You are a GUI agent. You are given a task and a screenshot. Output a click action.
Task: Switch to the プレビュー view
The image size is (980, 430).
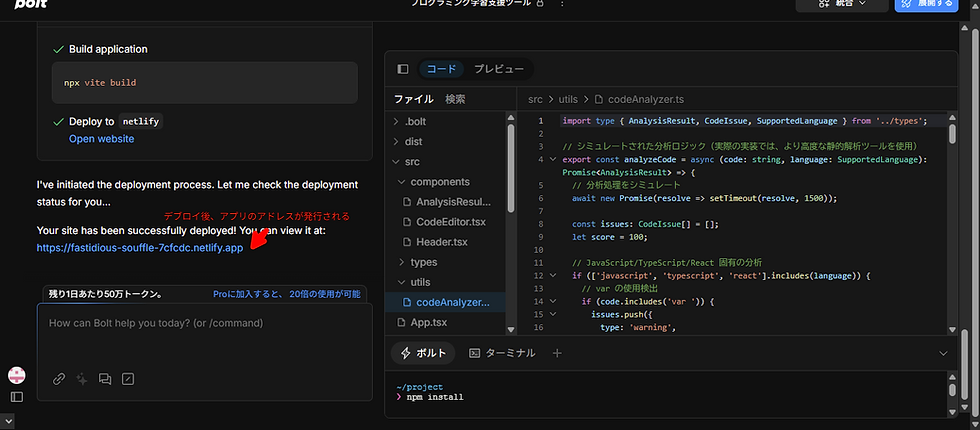[x=499, y=69]
